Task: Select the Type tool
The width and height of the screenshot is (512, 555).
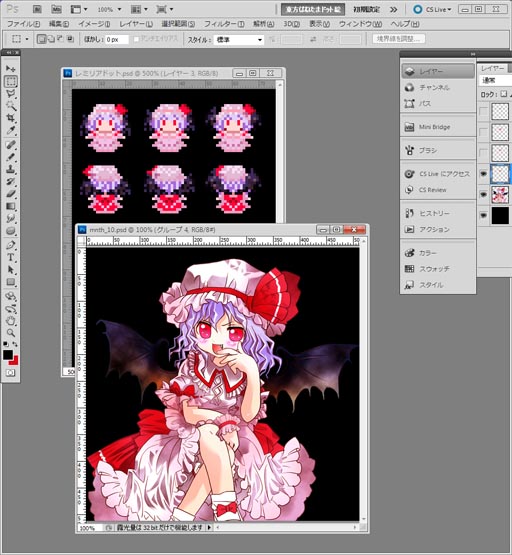Action: coord(11,257)
